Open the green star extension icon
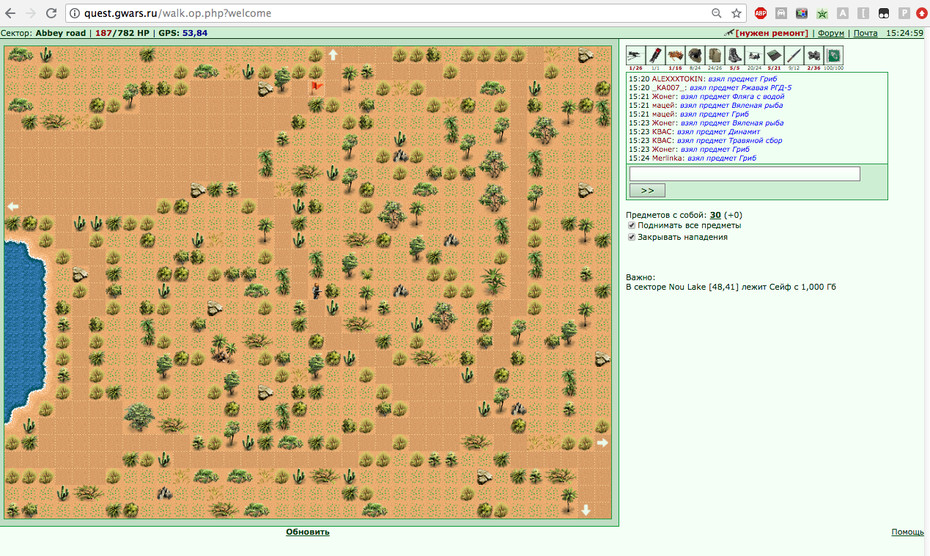The height and width of the screenshot is (556, 930). (x=822, y=13)
